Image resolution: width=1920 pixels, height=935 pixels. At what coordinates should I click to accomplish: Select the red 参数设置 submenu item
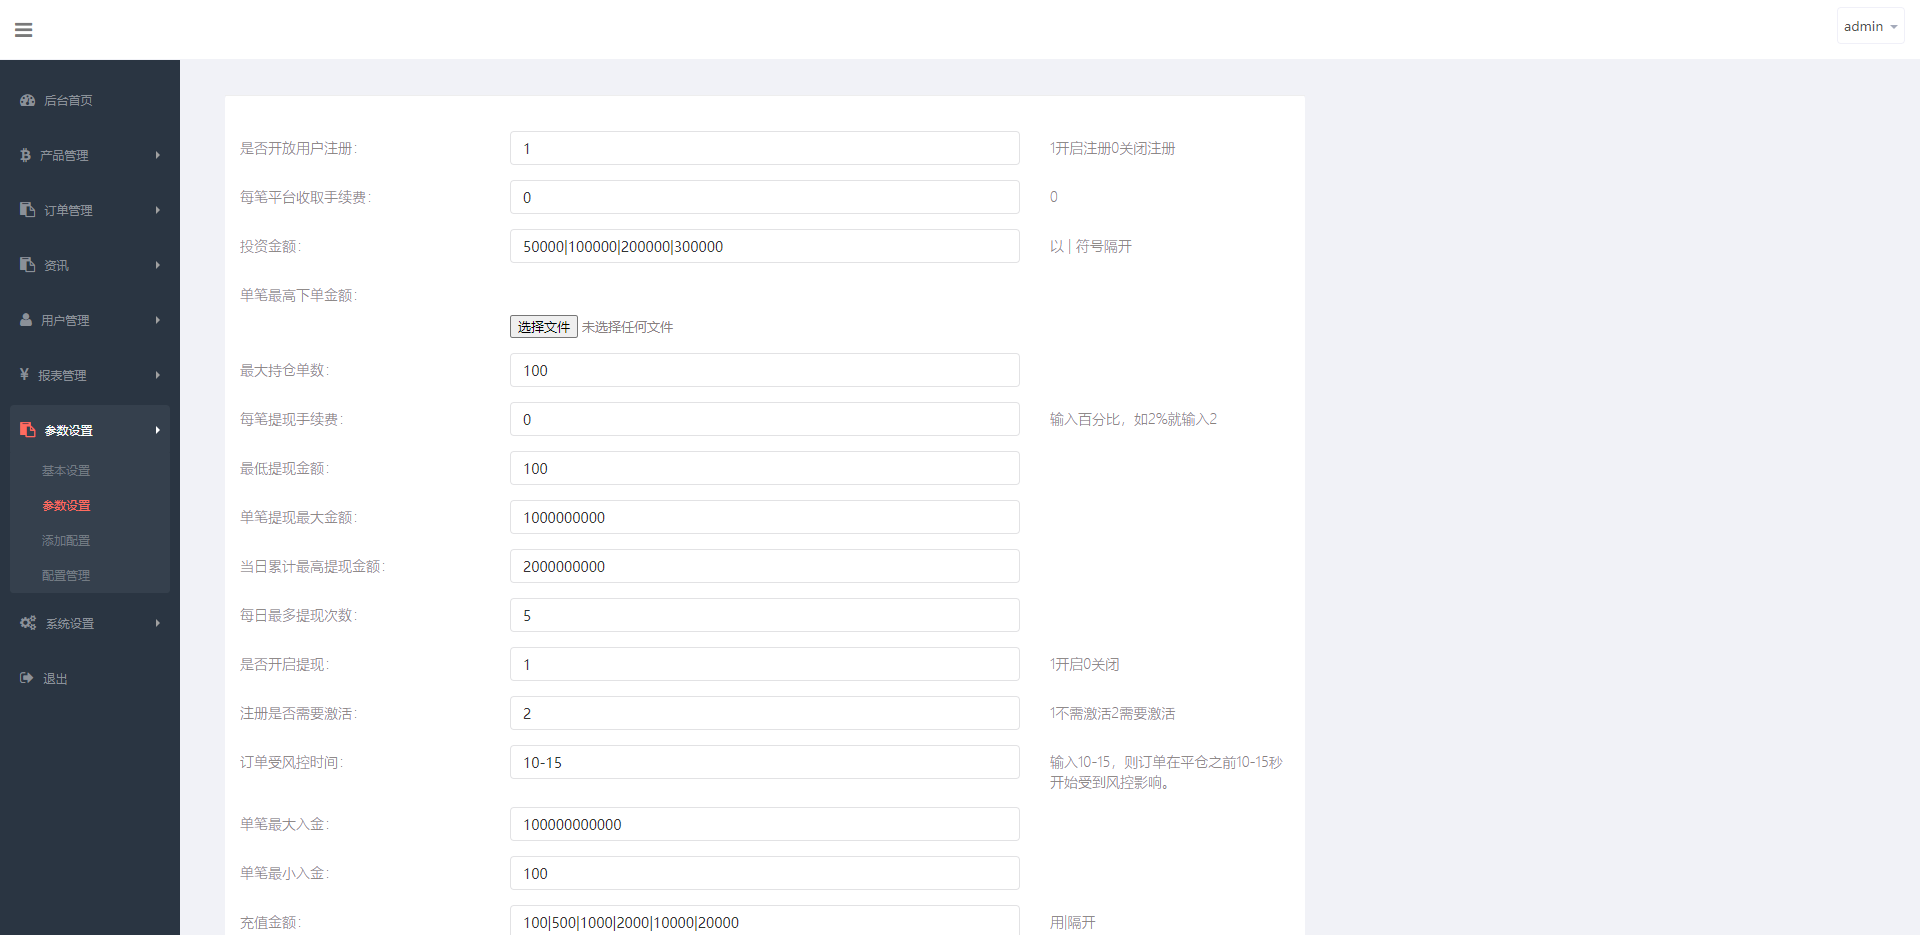pyautogui.click(x=66, y=505)
